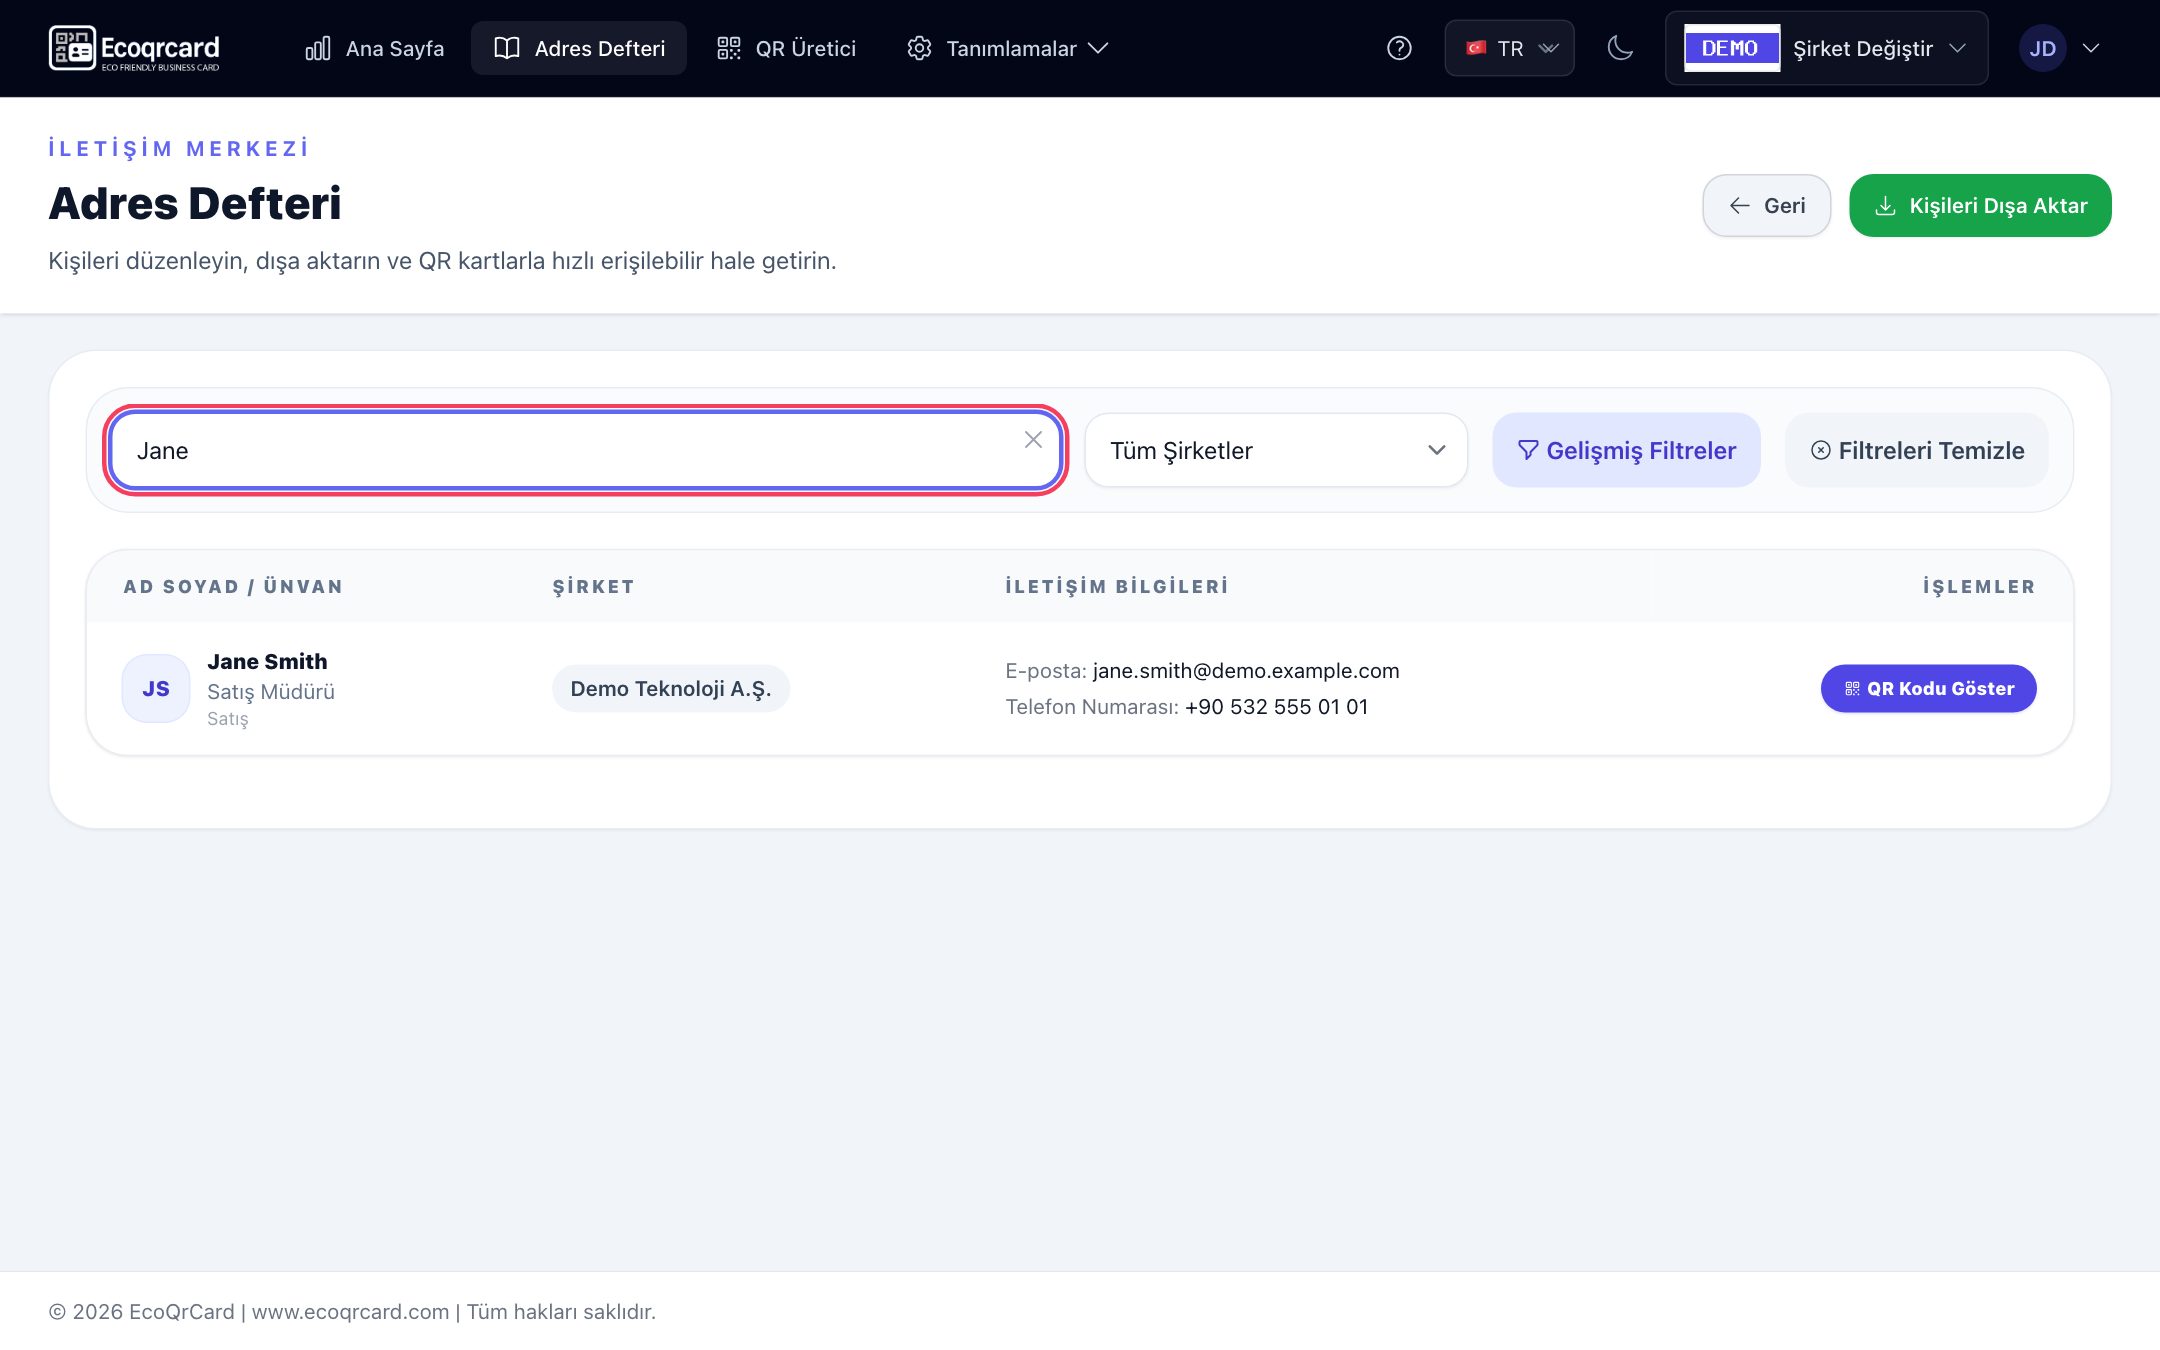Open Gelişmiş Filtreler advanced filters
Viewport: 2160px width, 1350px height.
1626,450
